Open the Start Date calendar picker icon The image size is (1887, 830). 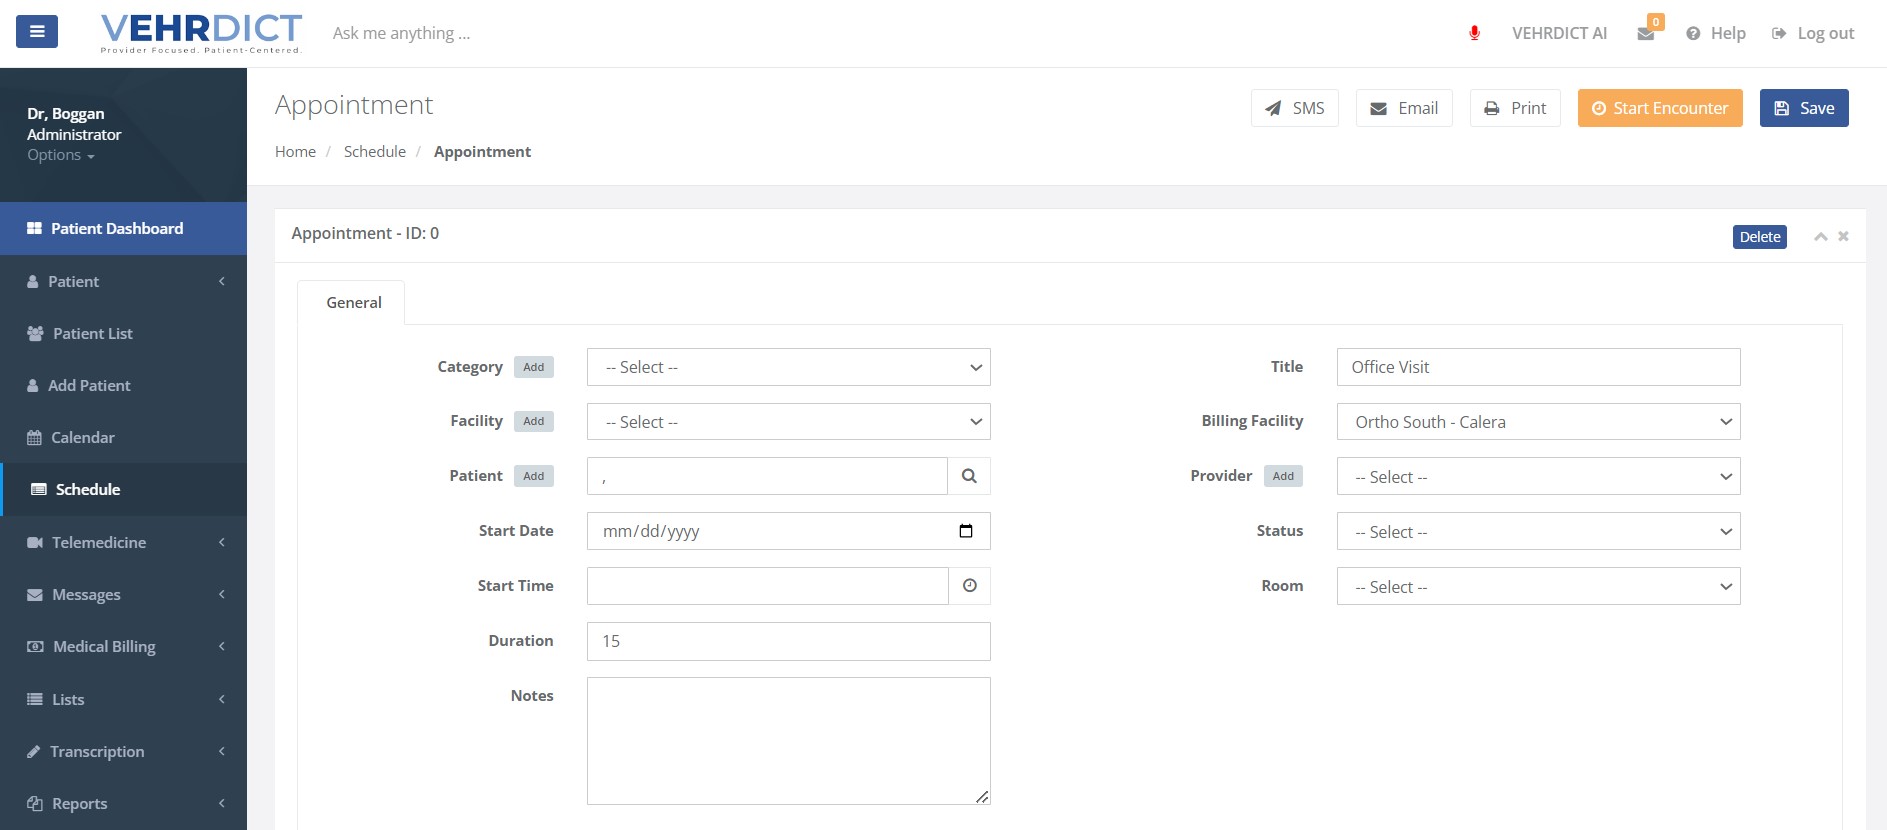pyautogui.click(x=966, y=531)
